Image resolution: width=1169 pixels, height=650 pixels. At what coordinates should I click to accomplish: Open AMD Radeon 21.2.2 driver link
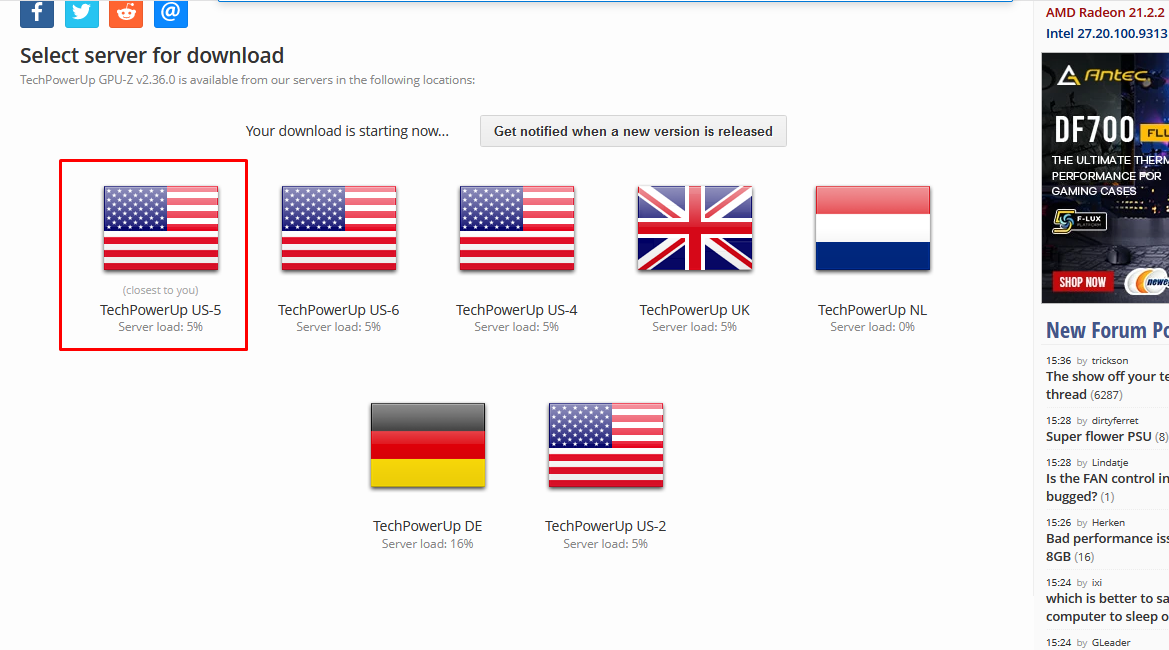point(1106,13)
